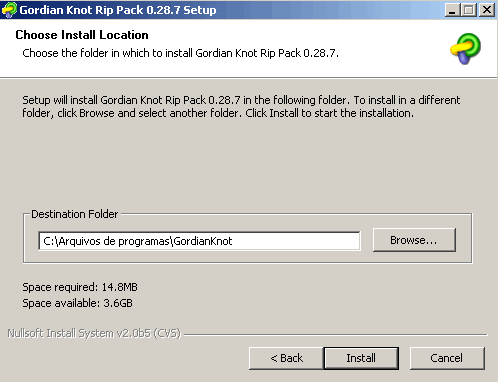Click the Gordian Knot title bar icon
Image resolution: width=498 pixels, height=382 pixels.
[9, 9]
